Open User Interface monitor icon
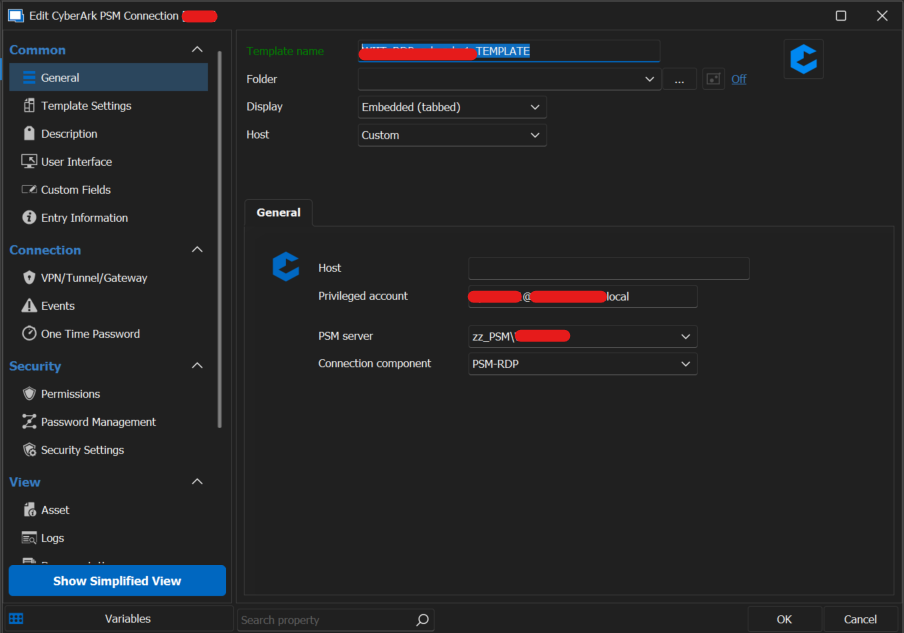This screenshot has height=633, width=904. 29,161
